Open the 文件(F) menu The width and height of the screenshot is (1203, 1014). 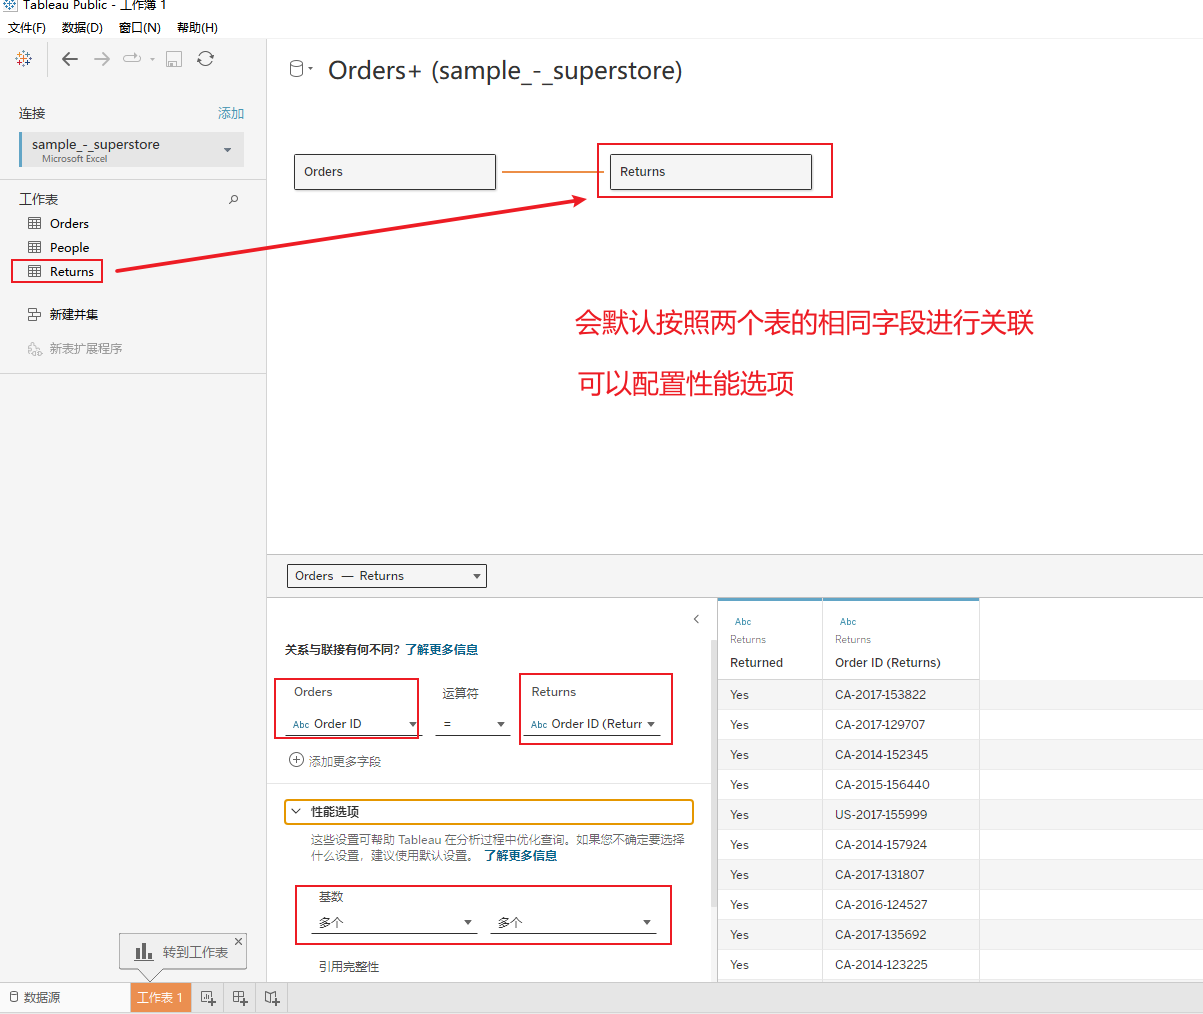pyautogui.click(x=27, y=27)
